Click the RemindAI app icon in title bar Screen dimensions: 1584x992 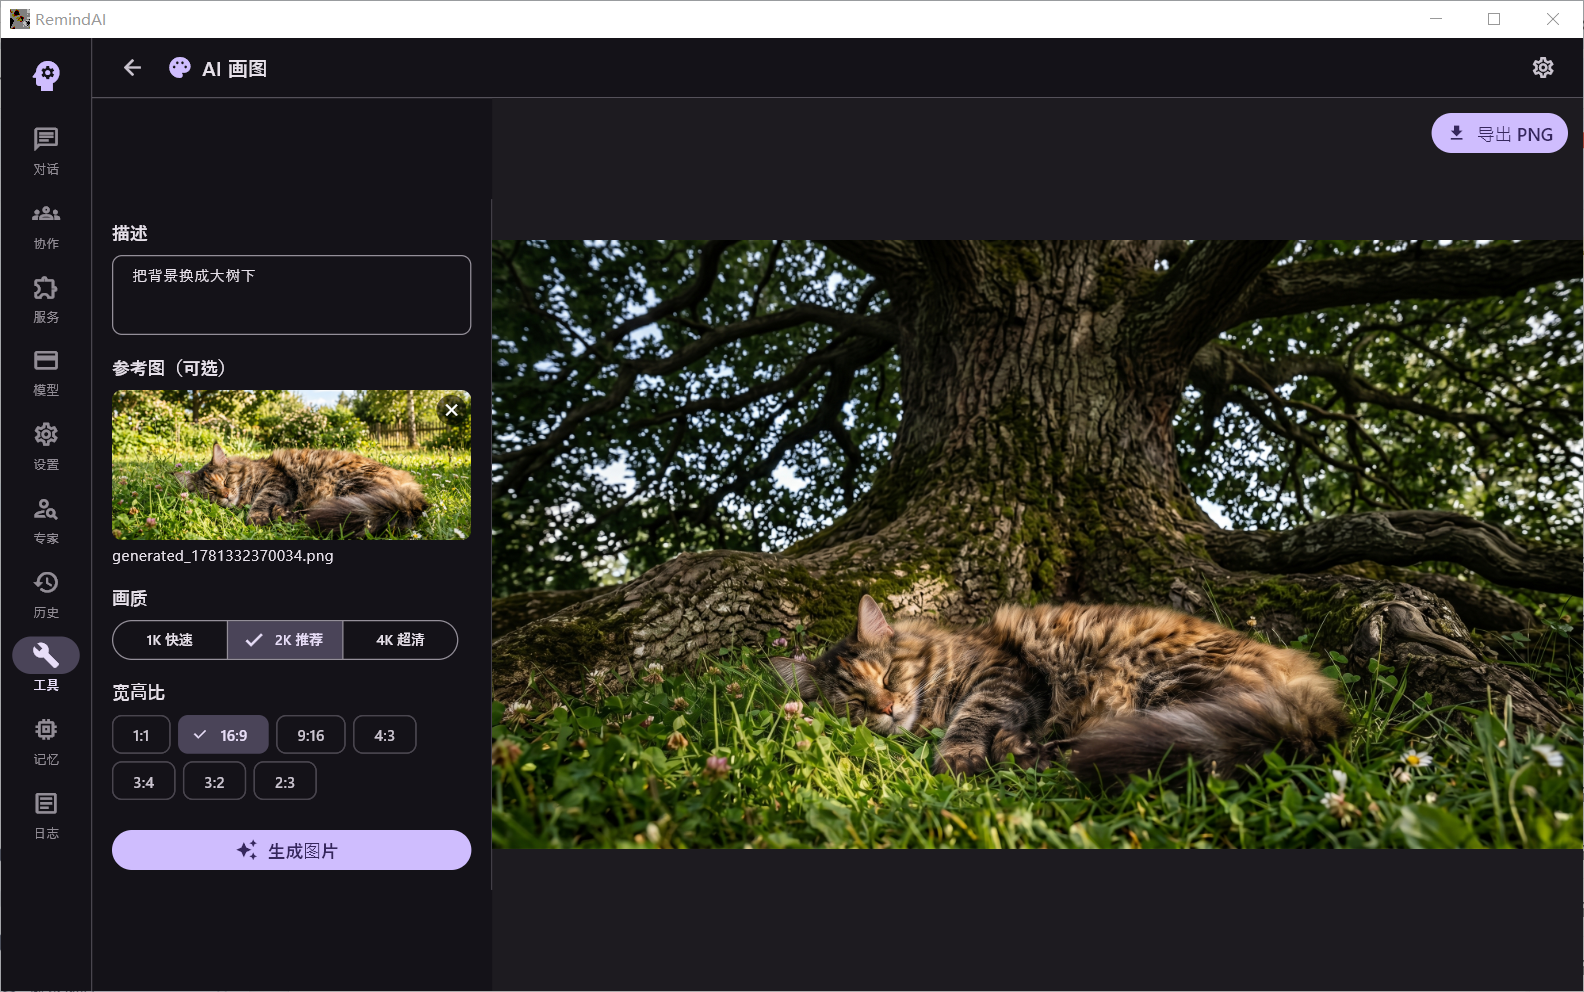(20, 19)
